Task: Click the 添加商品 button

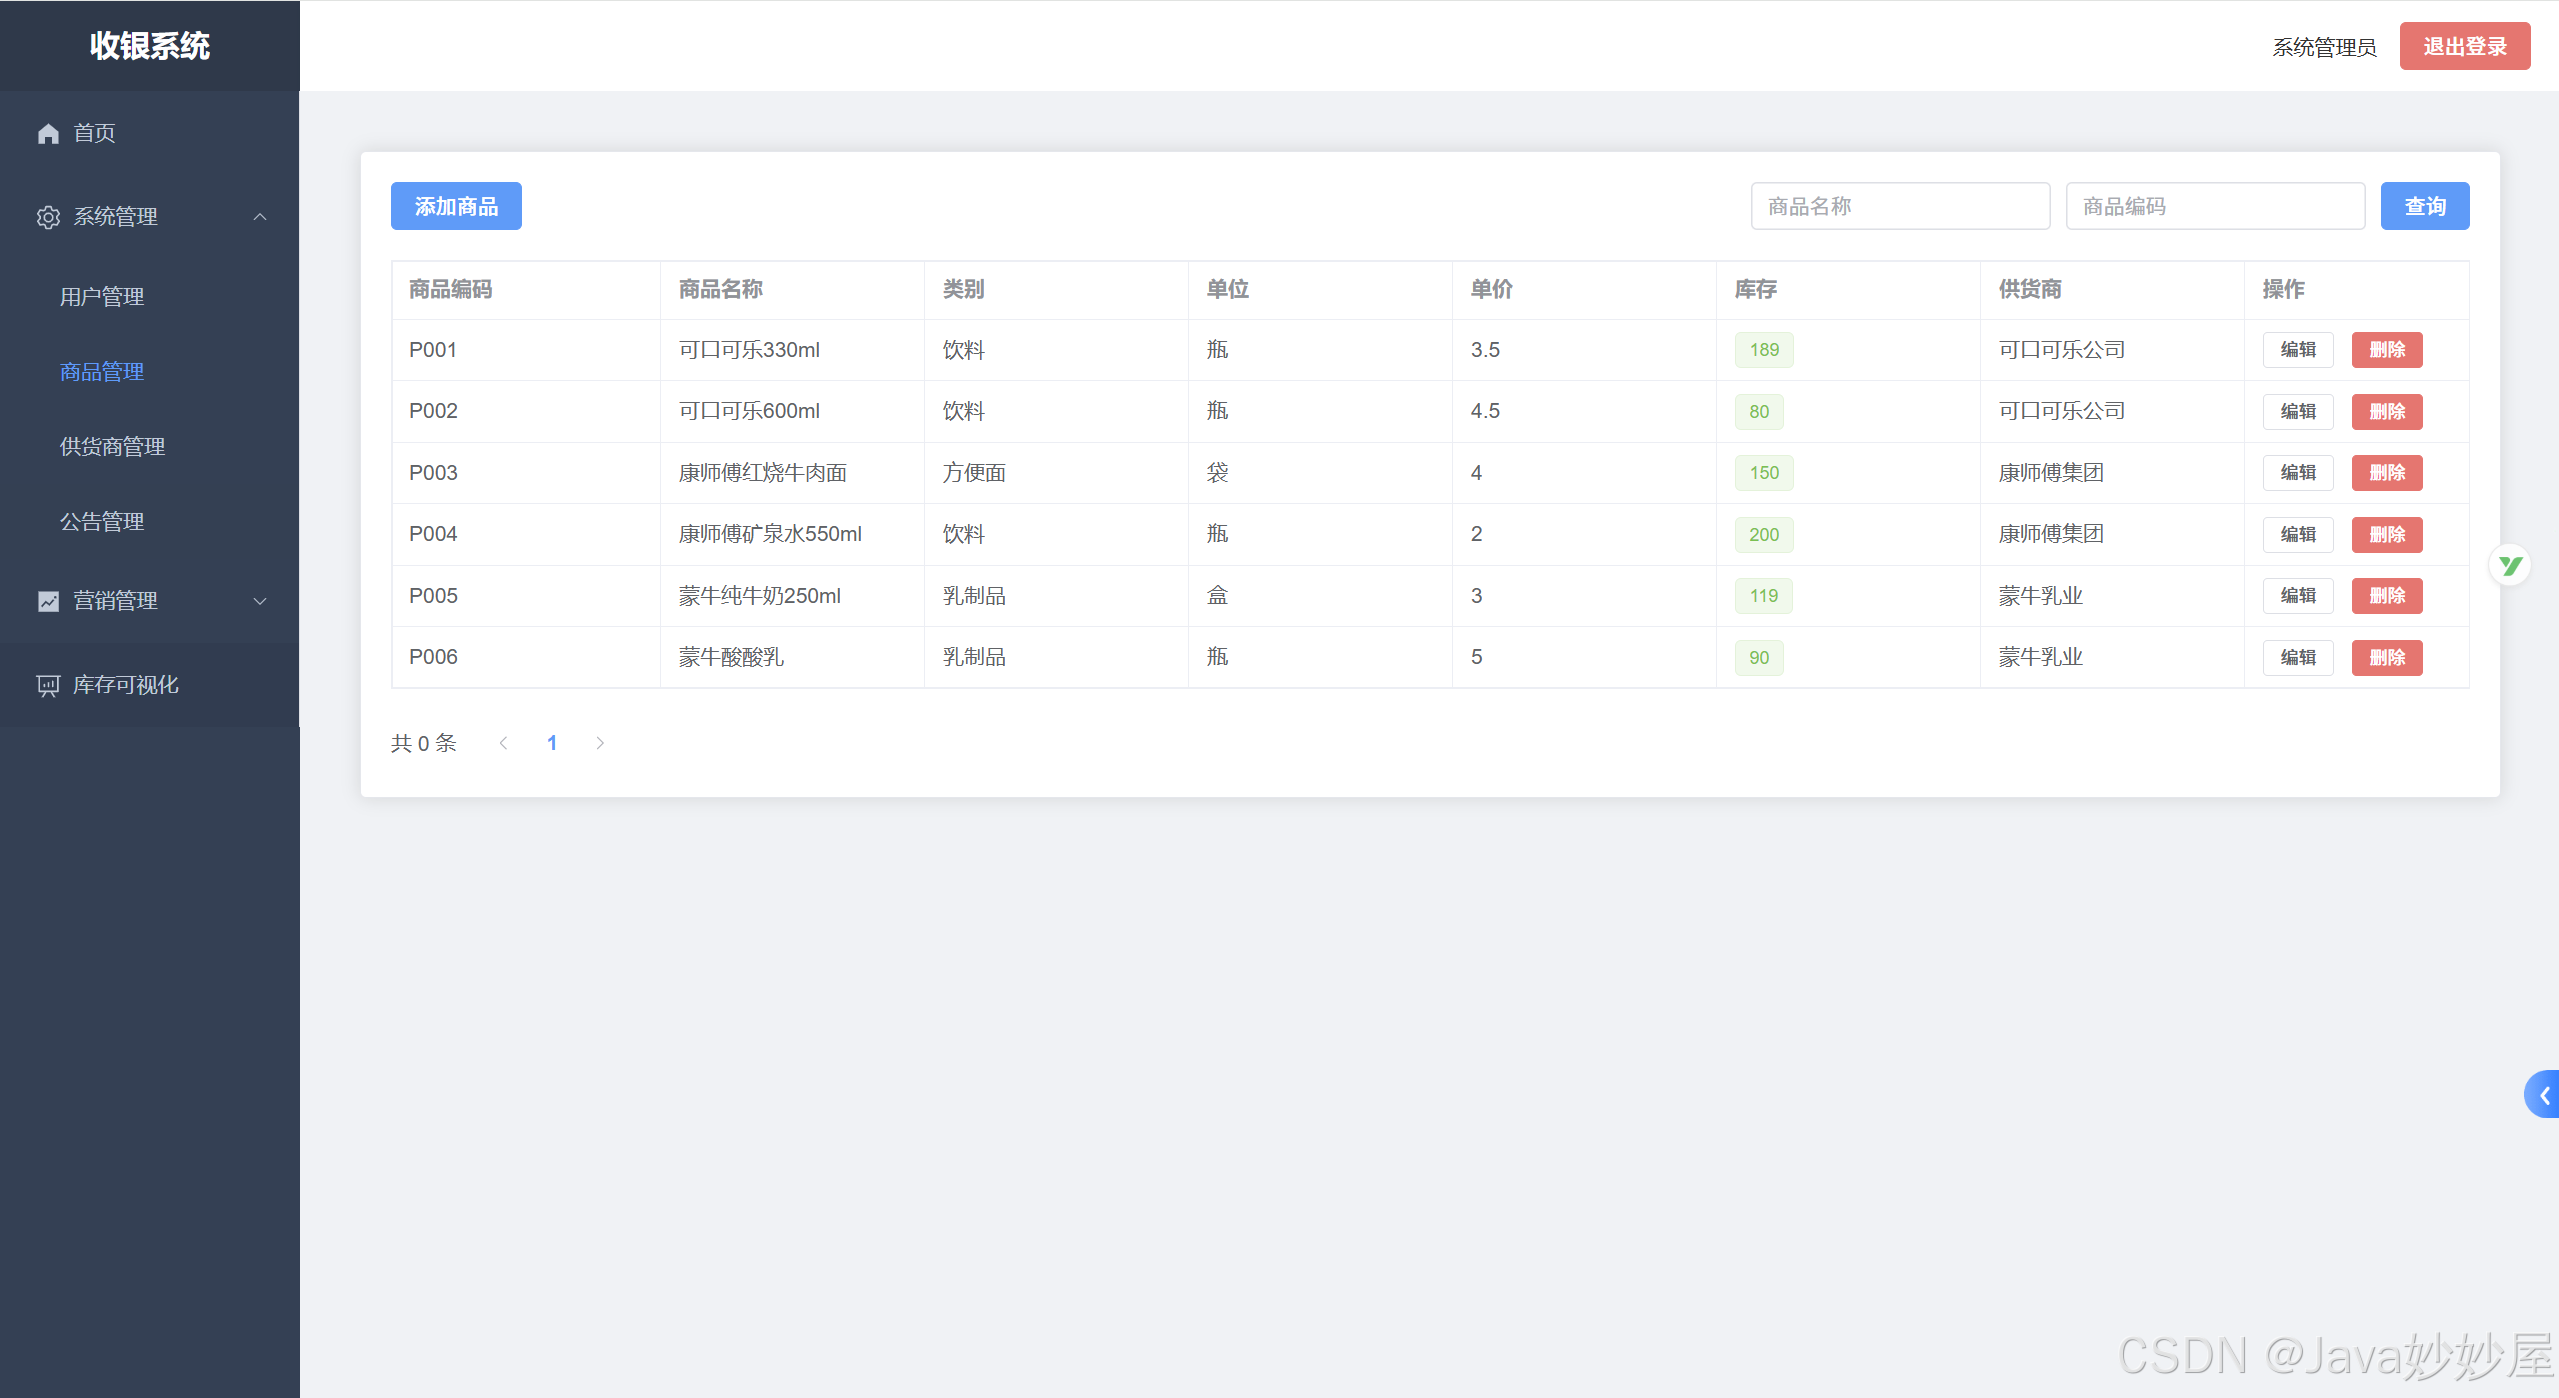Action: click(456, 206)
